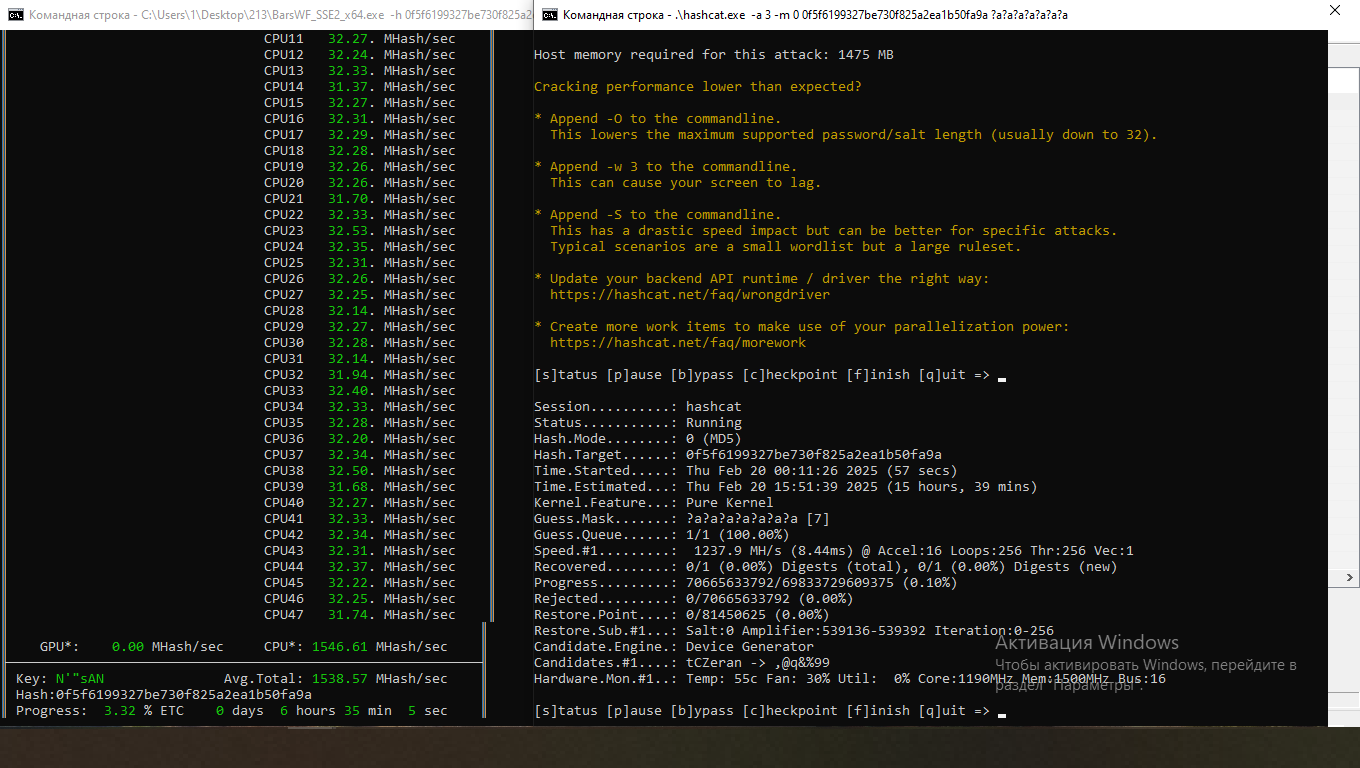Viewport: 1360px width, 768px height.
Task: Open the hashcat wrongdriver FAQ URL
Action: (x=689, y=295)
